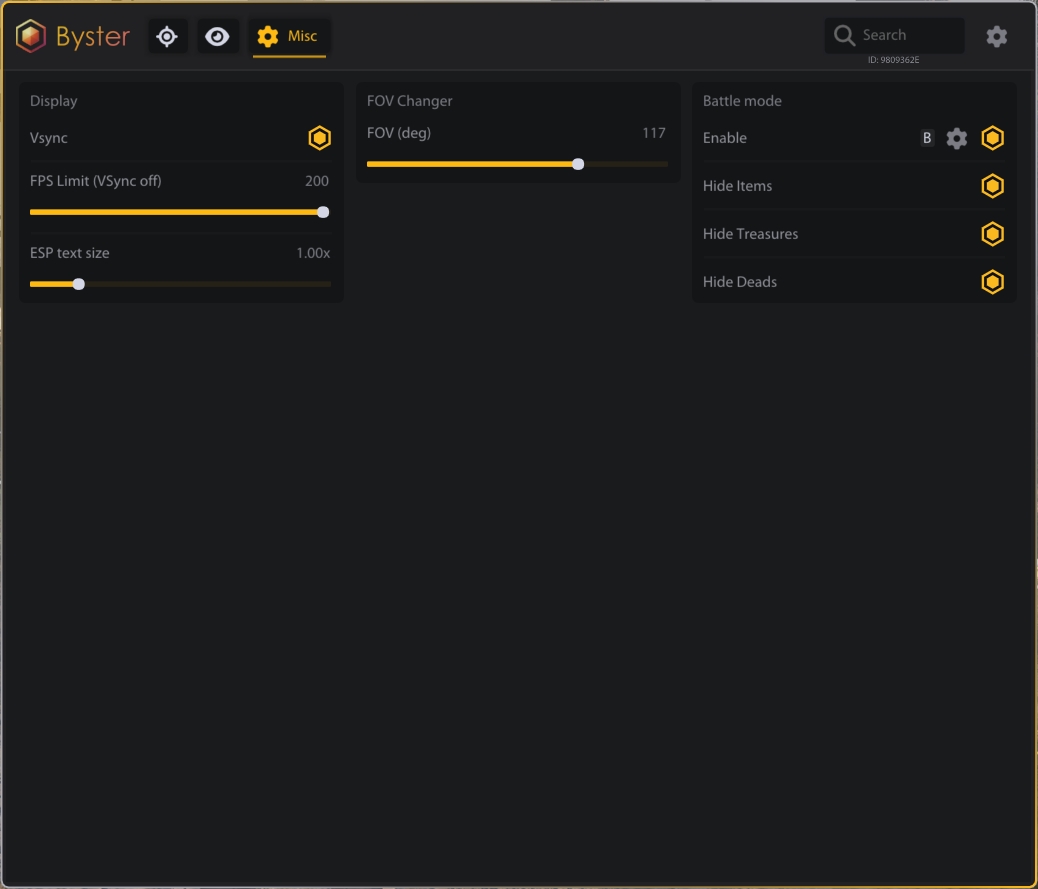Toggle Battle mode Enable switch
The width and height of the screenshot is (1038, 889).
(x=992, y=138)
